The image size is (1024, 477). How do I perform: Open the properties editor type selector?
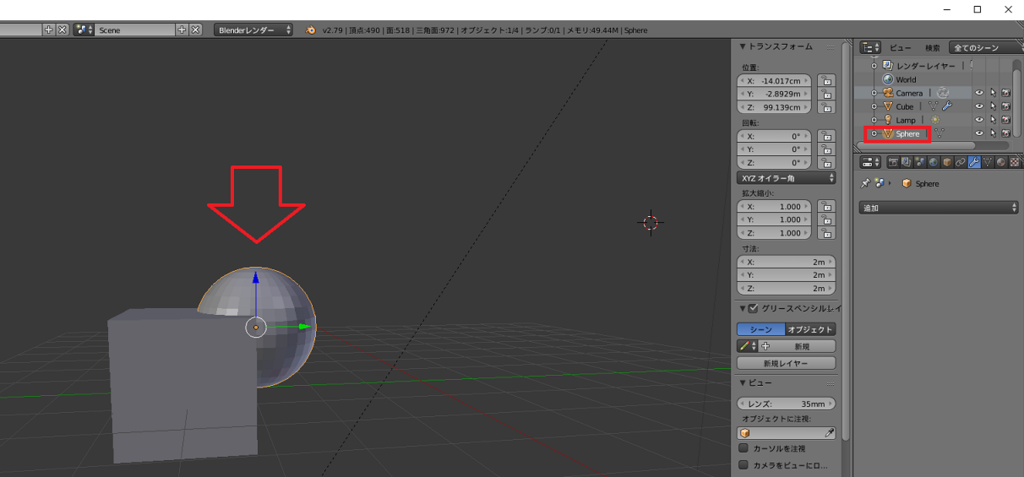click(871, 162)
